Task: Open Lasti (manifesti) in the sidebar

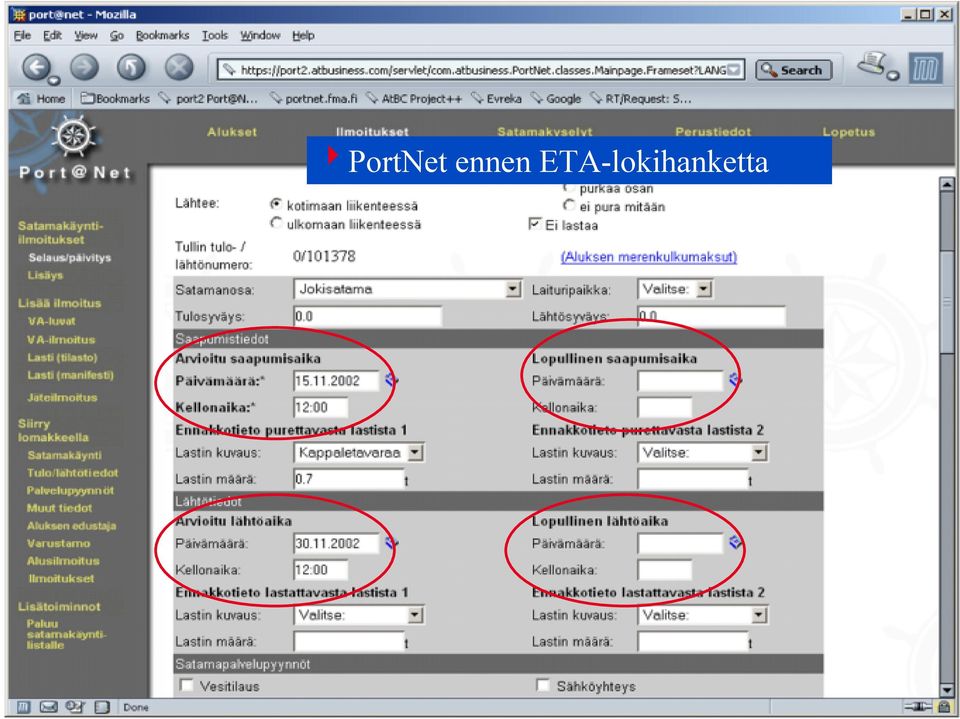Action: (70, 375)
